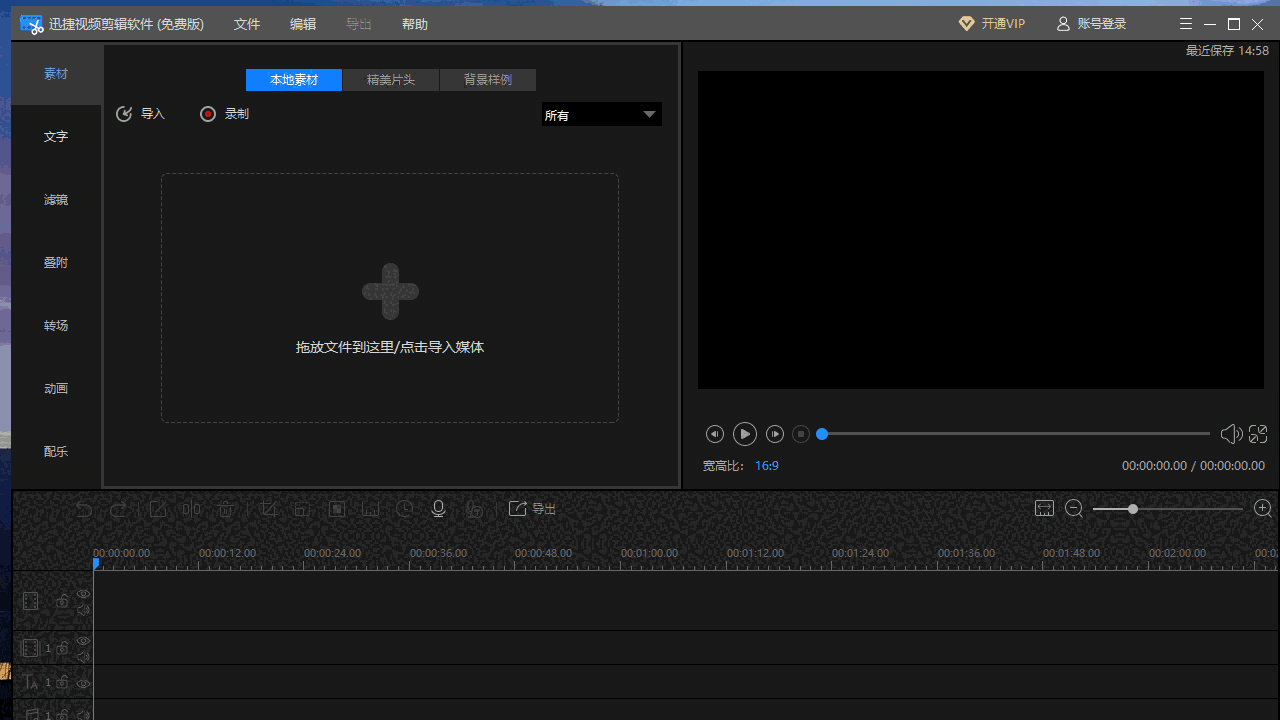This screenshot has width=1280, height=720.
Task: Click the fullscreen preview icon
Action: (1258, 434)
